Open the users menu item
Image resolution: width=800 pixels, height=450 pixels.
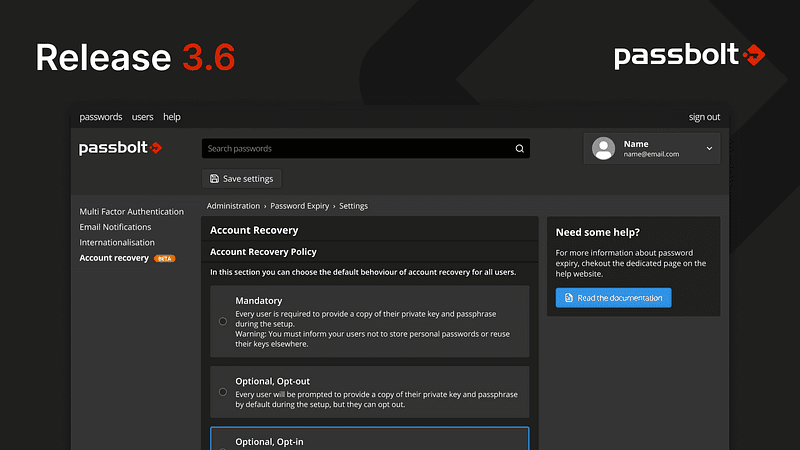click(x=143, y=117)
